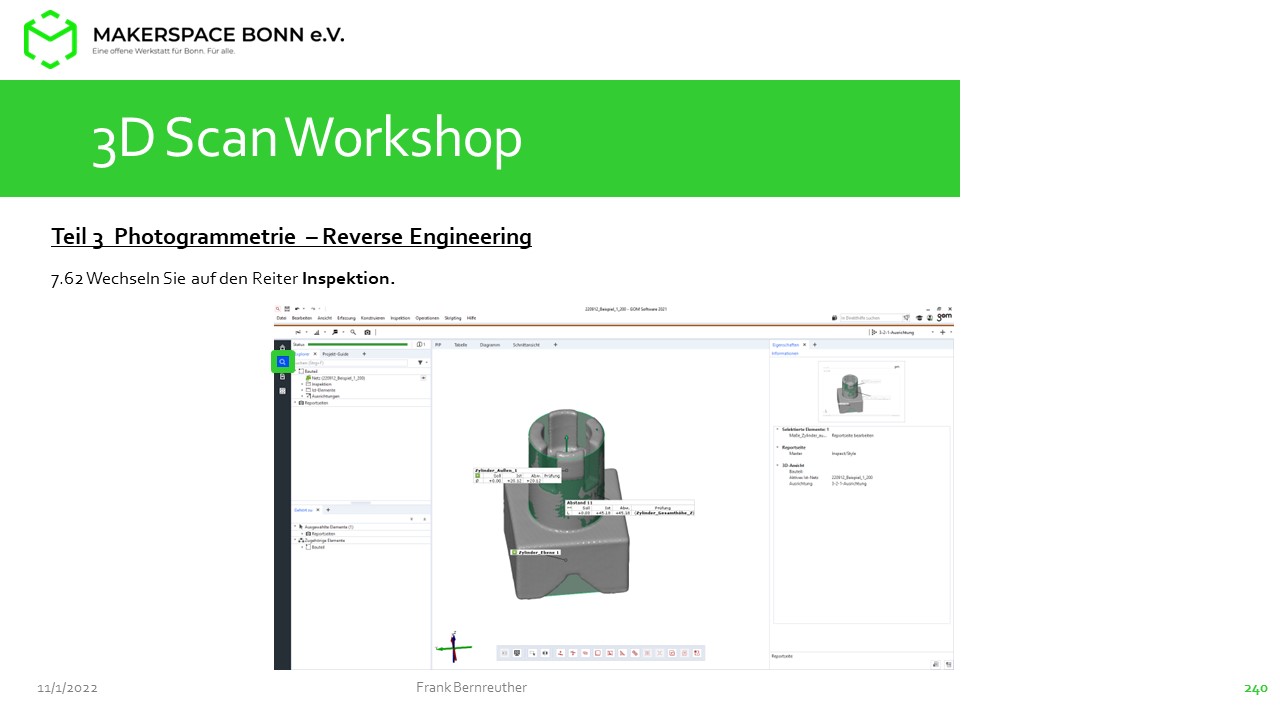Open the Operationen menu
The image size is (1280, 720).
427,318
